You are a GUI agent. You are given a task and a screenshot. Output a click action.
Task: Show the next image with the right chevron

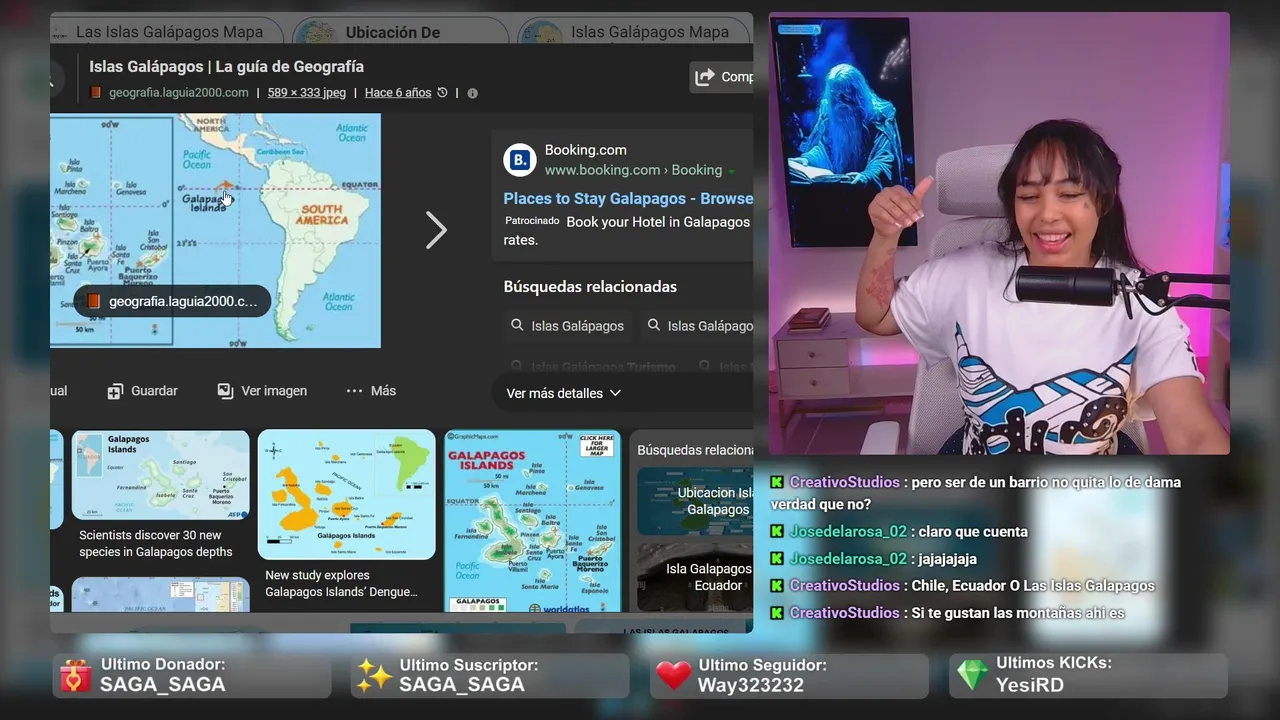coord(436,230)
